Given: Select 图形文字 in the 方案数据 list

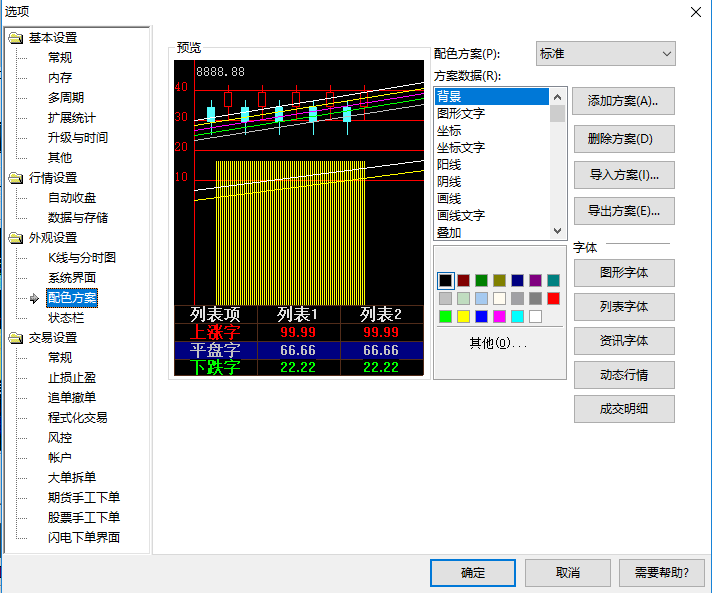Looking at the screenshot, I should click(x=492, y=114).
